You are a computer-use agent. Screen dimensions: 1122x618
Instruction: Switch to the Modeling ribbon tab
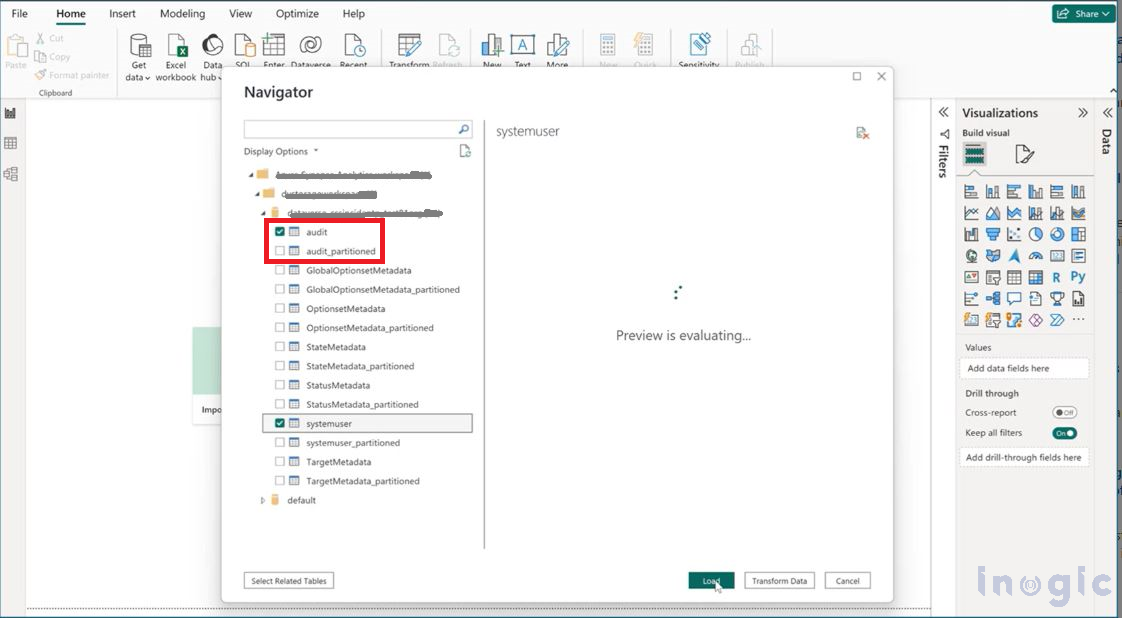[182, 14]
